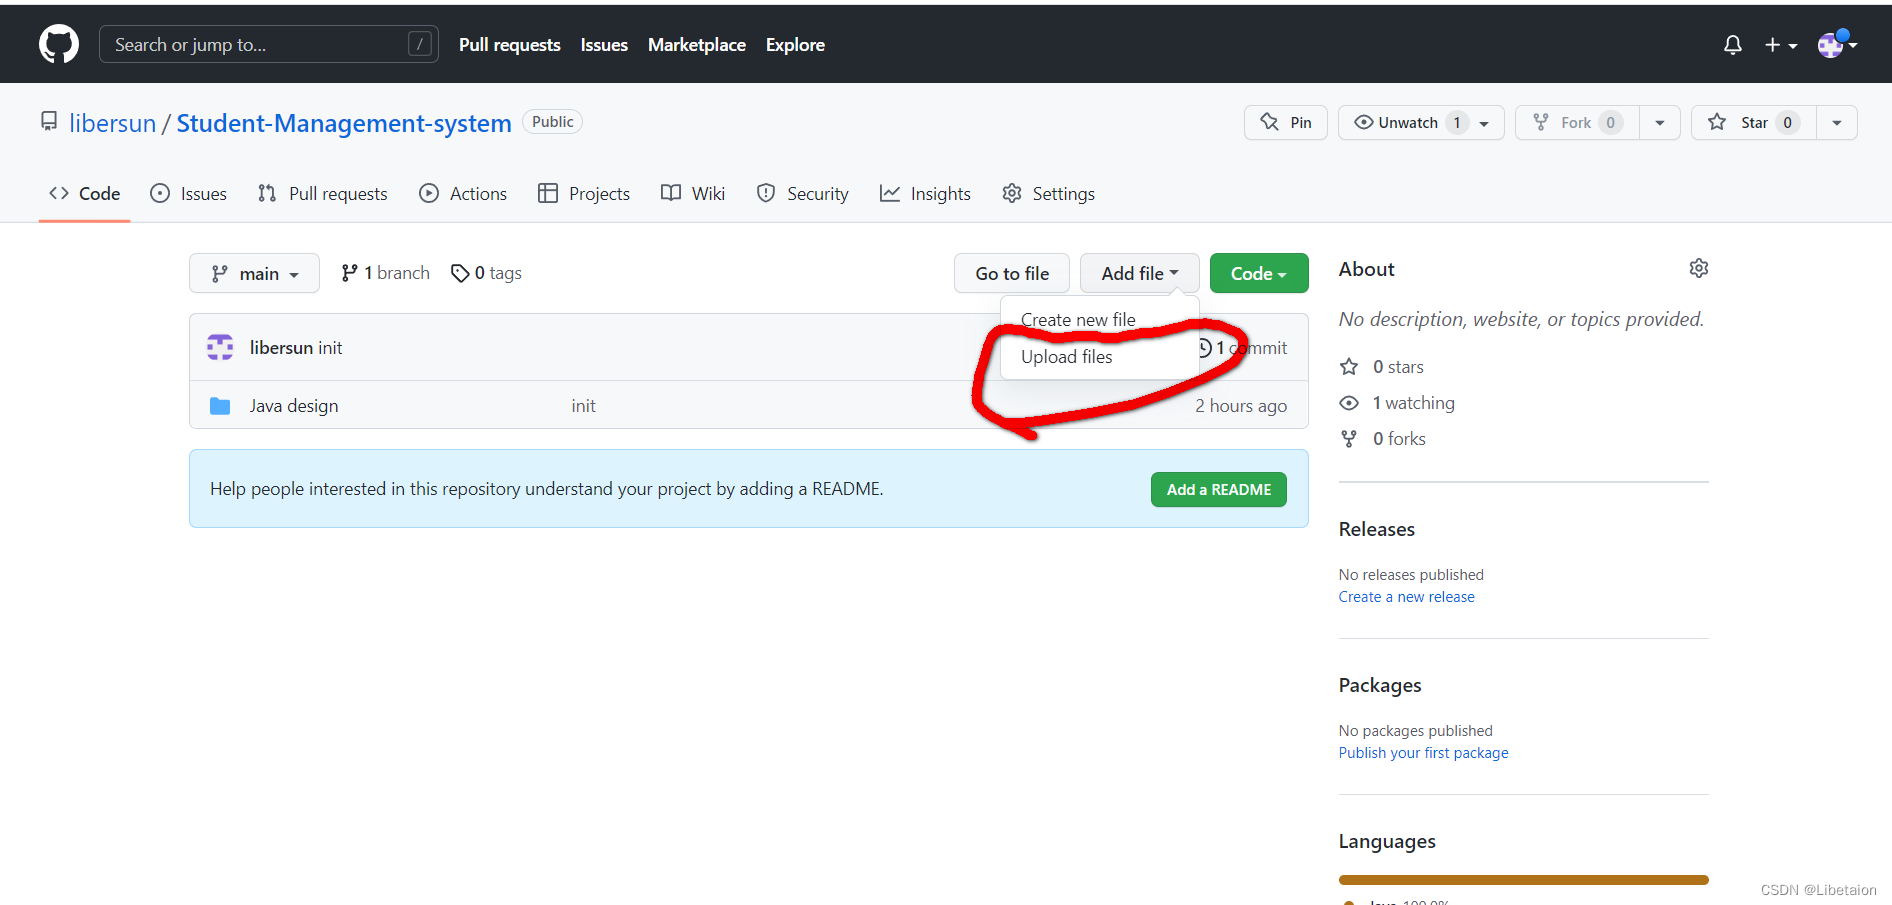Click Create a new release

click(1406, 597)
